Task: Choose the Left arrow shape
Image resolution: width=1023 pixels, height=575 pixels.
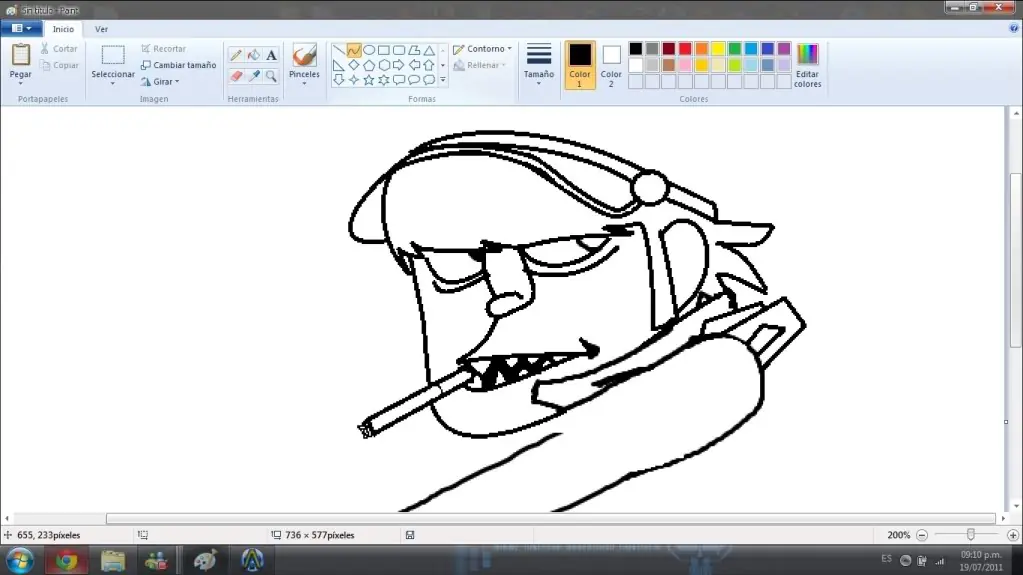Action: (414, 65)
